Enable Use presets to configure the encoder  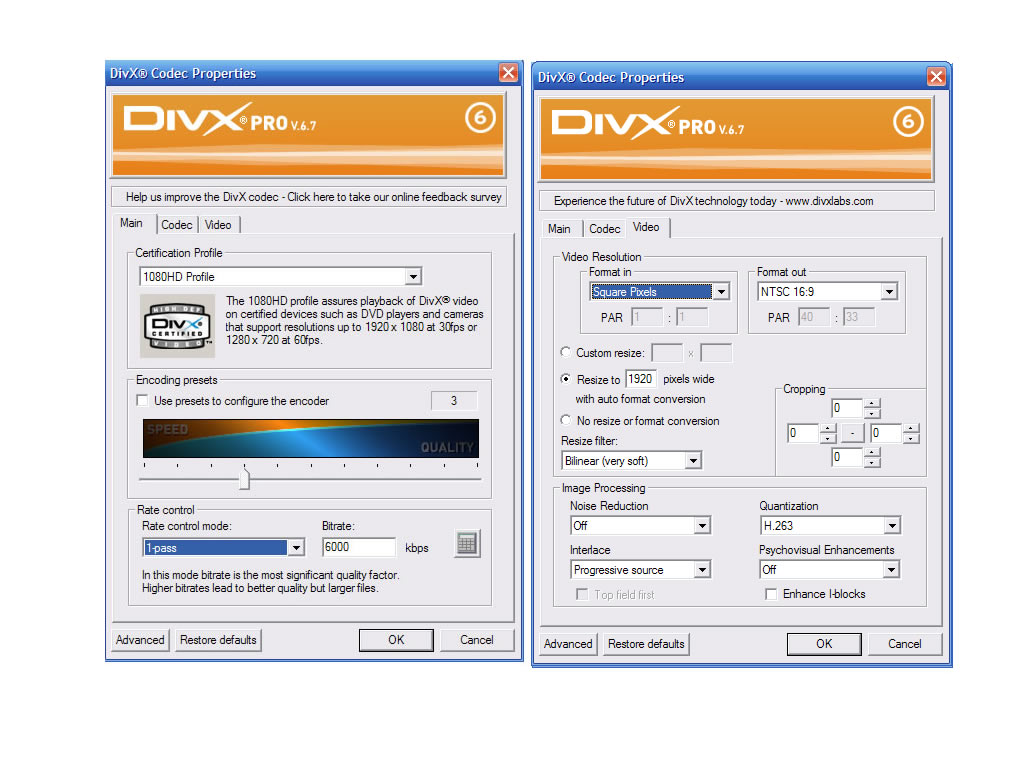tap(142, 400)
